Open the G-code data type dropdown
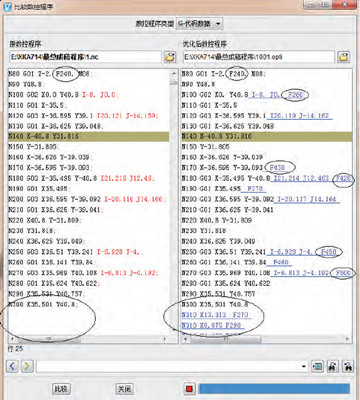The height and width of the screenshot is (400, 360). pyautogui.click(x=199, y=24)
